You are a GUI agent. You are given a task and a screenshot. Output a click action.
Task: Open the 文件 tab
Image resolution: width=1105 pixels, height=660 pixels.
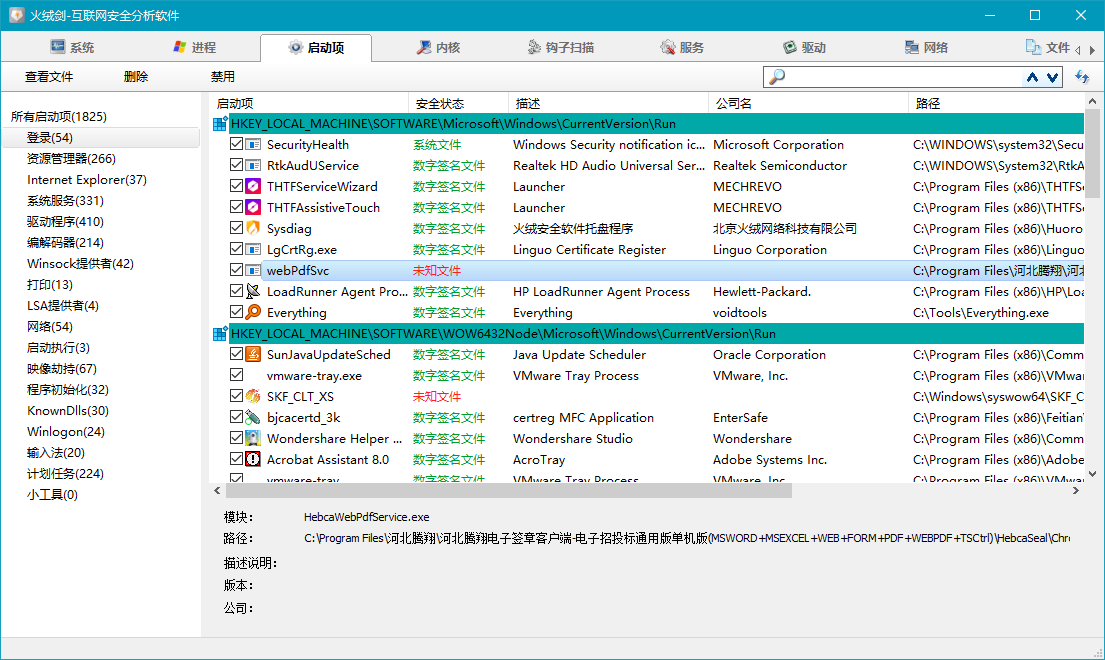(x=1048, y=47)
